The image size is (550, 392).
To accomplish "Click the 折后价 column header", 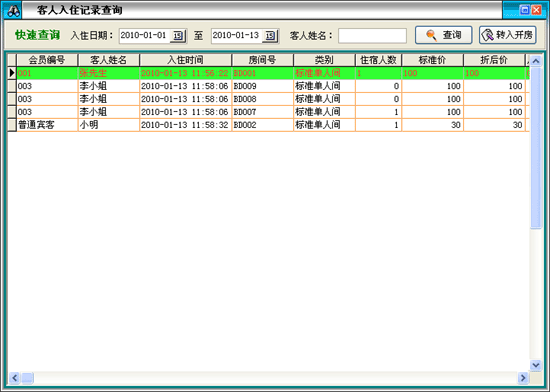I will [x=494, y=60].
